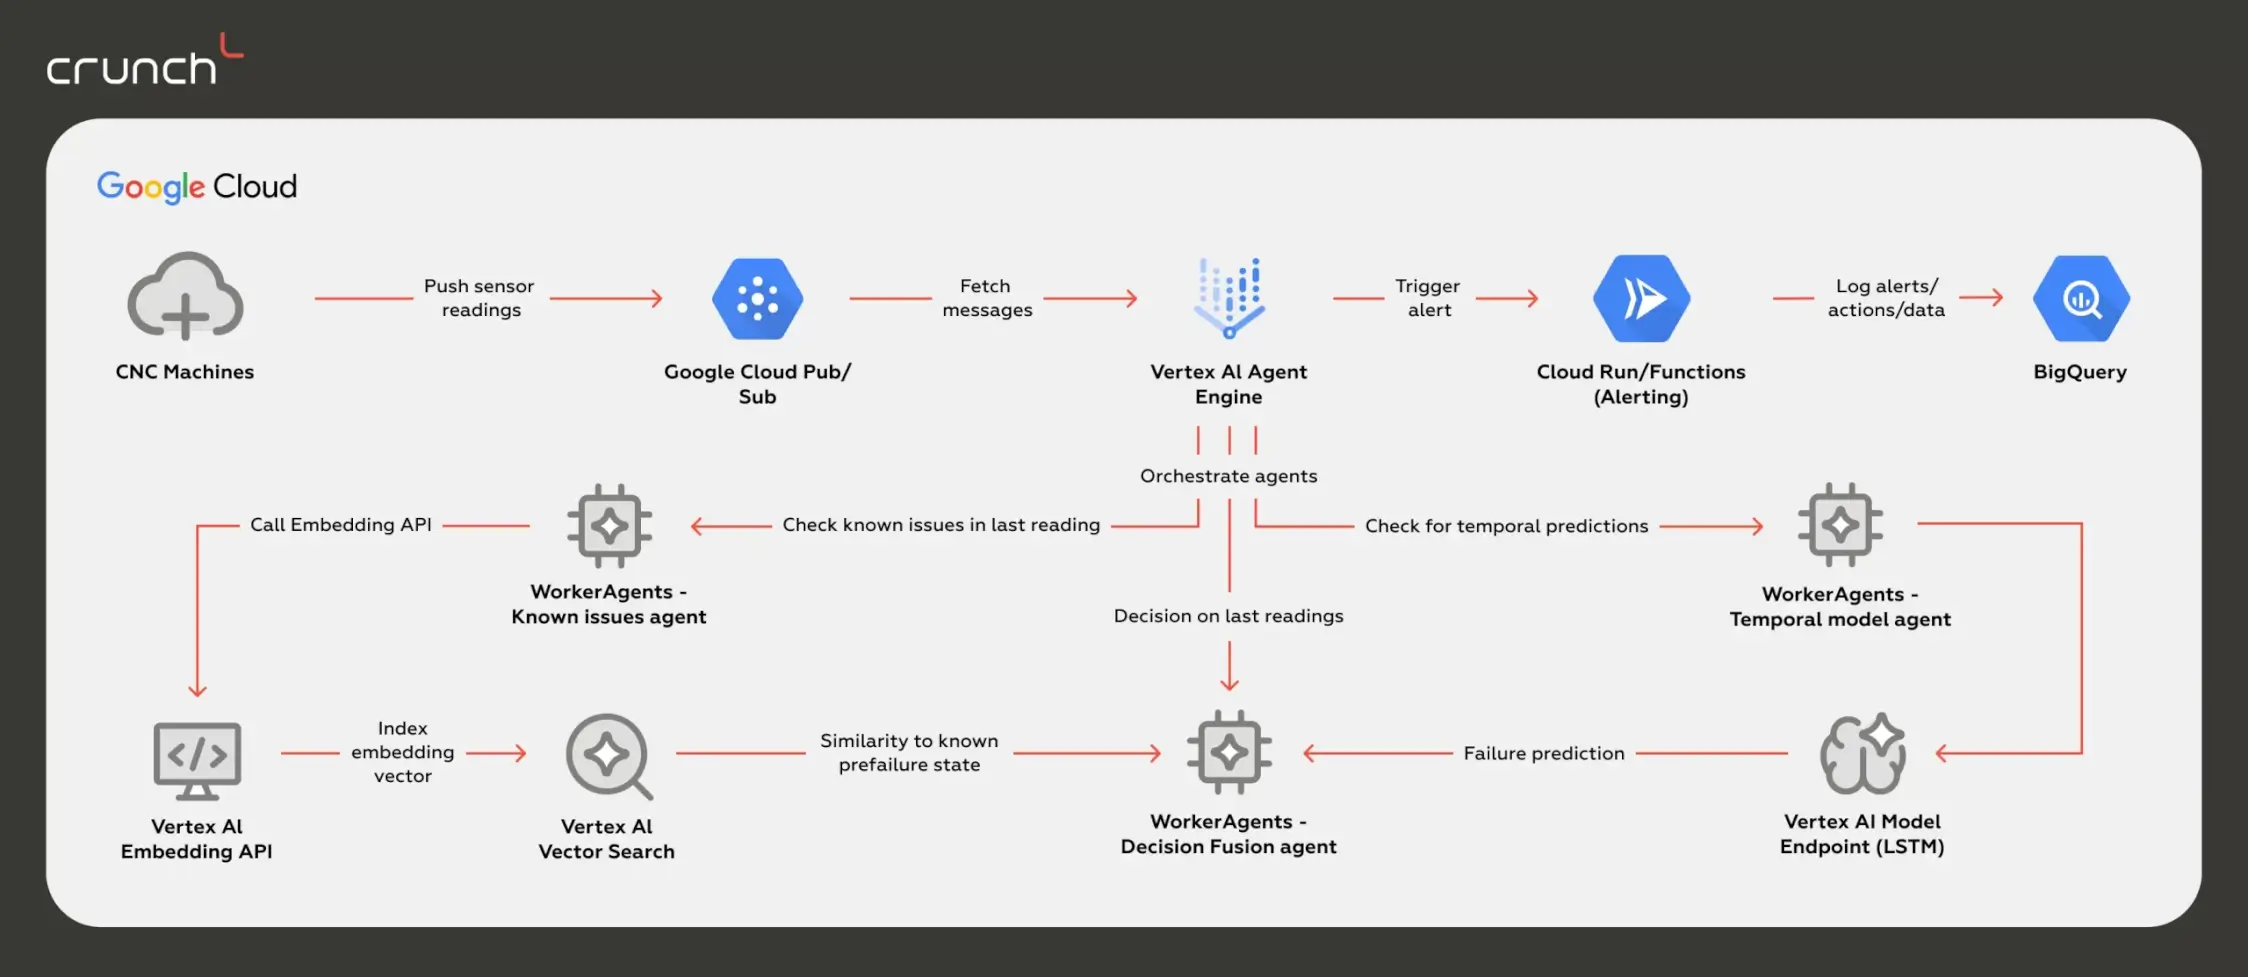Click the 'Call Embedding API' label
2248x977 pixels.
coord(341,525)
